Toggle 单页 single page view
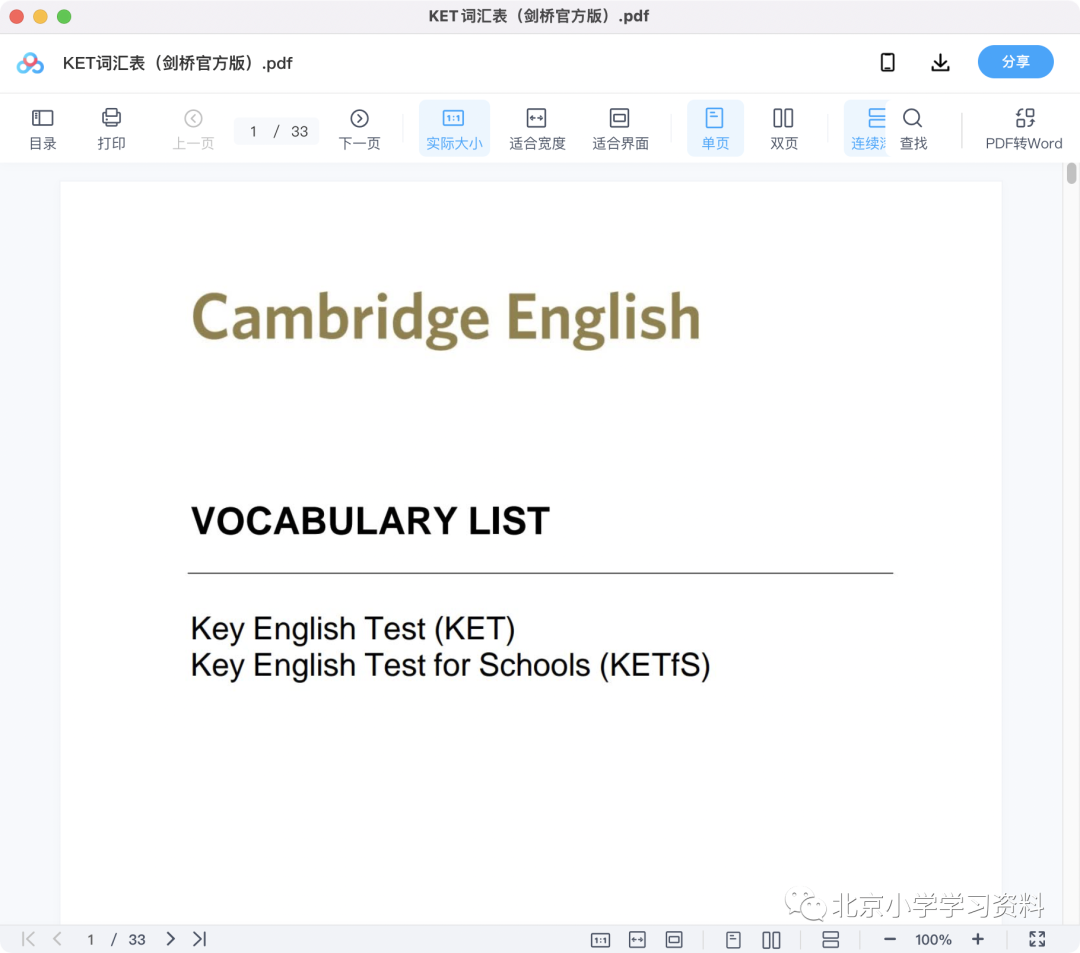The height and width of the screenshot is (953, 1080). pos(715,128)
